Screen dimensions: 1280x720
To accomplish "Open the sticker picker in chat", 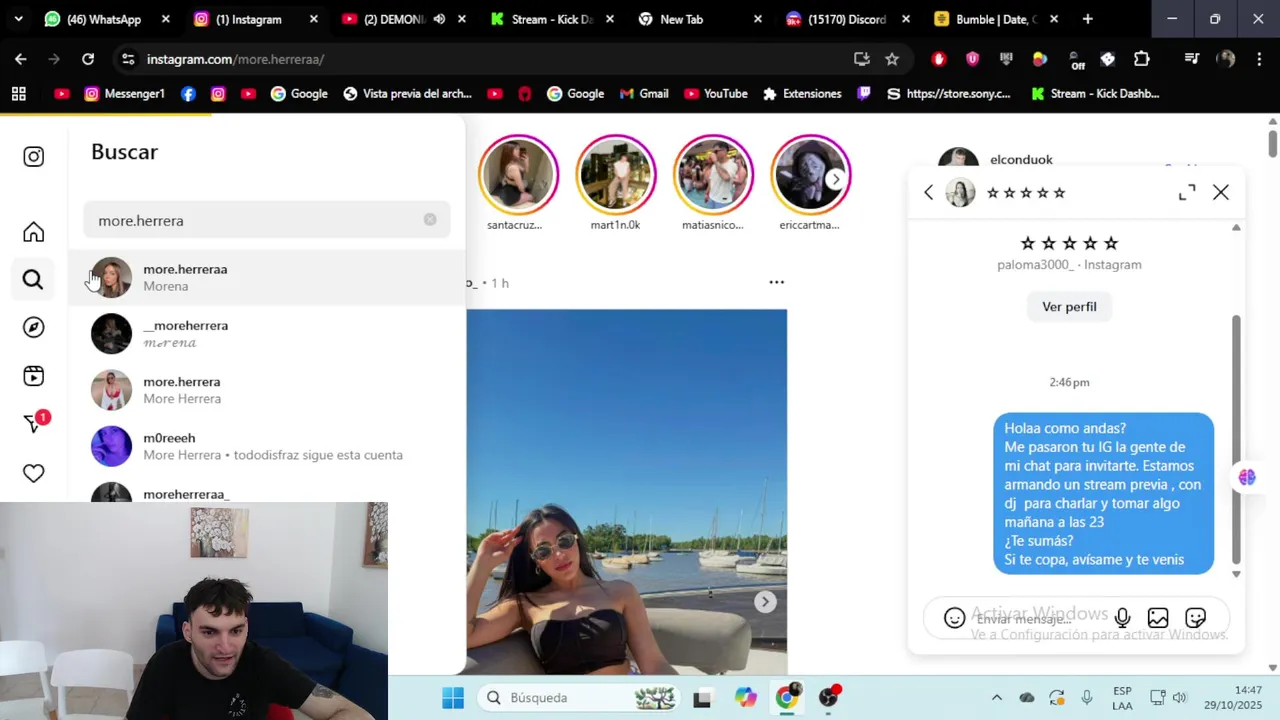I will point(1195,618).
